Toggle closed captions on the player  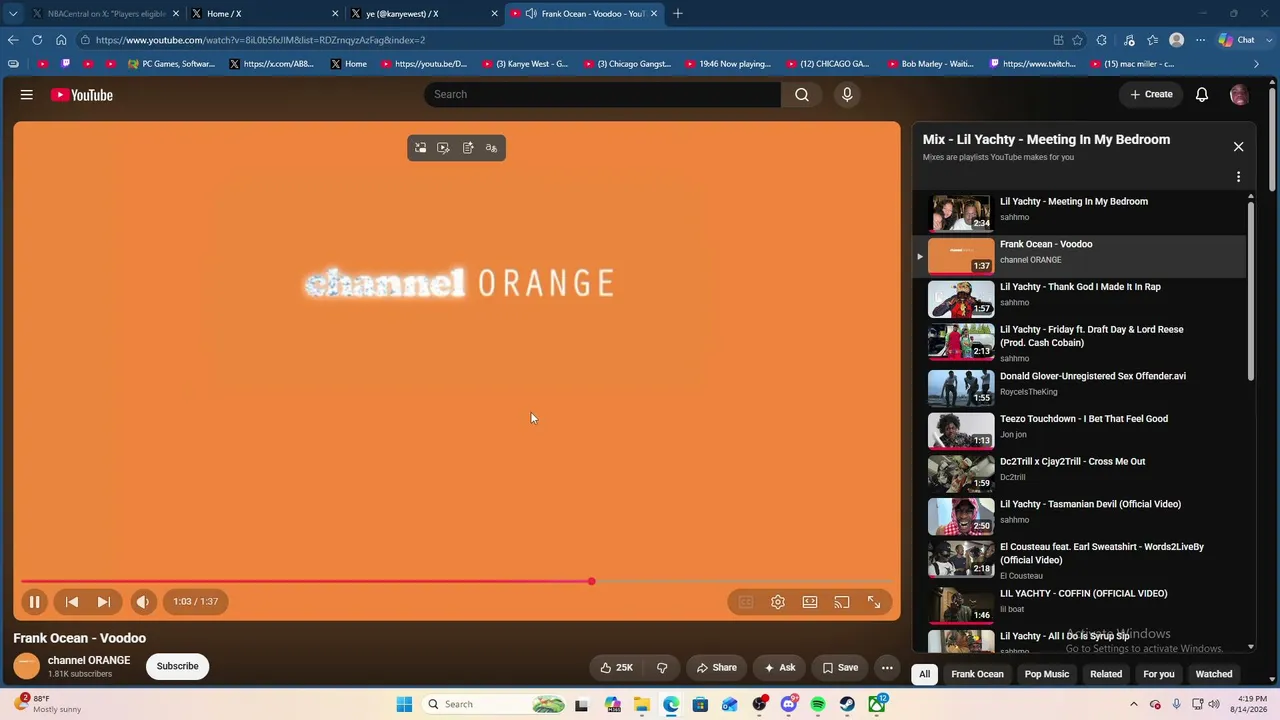coord(746,602)
